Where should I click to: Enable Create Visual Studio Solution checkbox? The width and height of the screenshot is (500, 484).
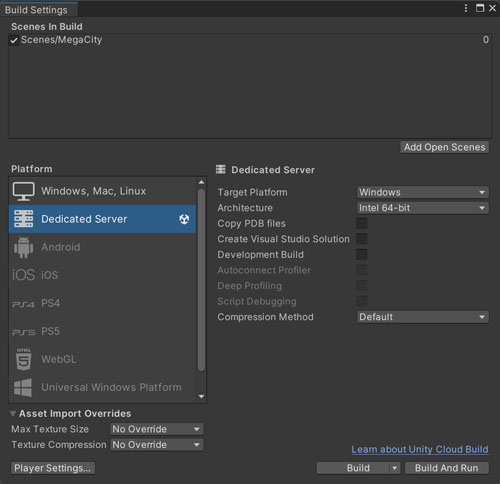point(362,239)
